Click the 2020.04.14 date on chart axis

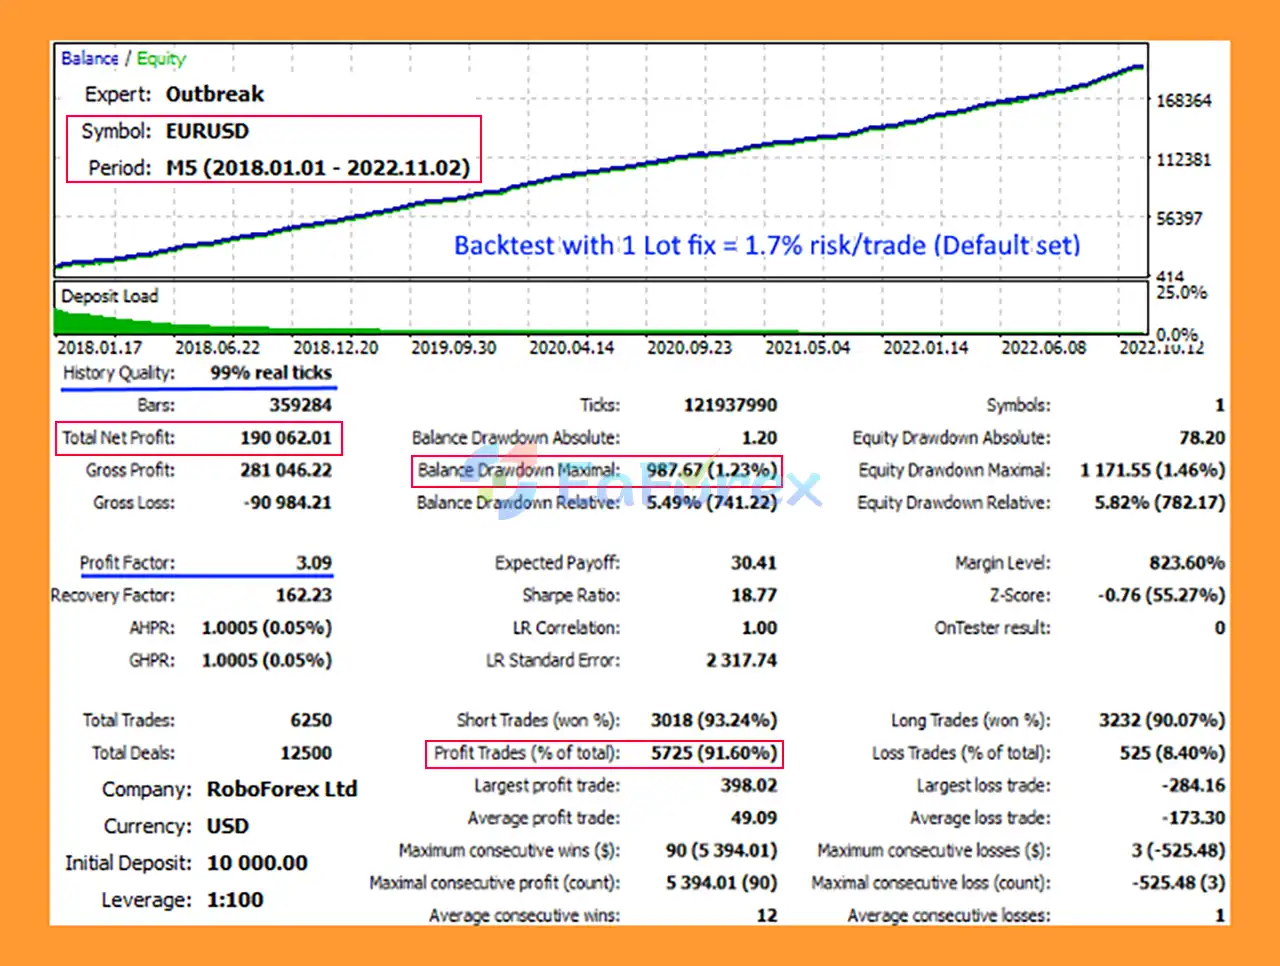(x=571, y=348)
